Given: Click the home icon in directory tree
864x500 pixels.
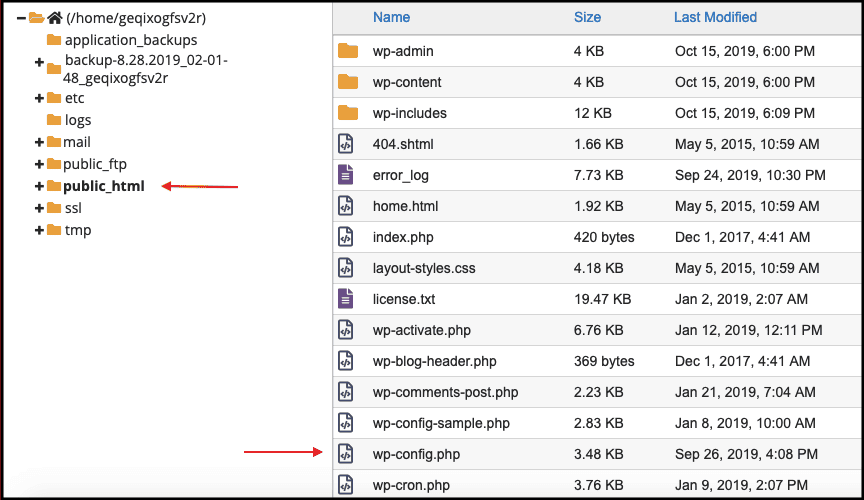Looking at the screenshot, I should pyautogui.click(x=55, y=18).
